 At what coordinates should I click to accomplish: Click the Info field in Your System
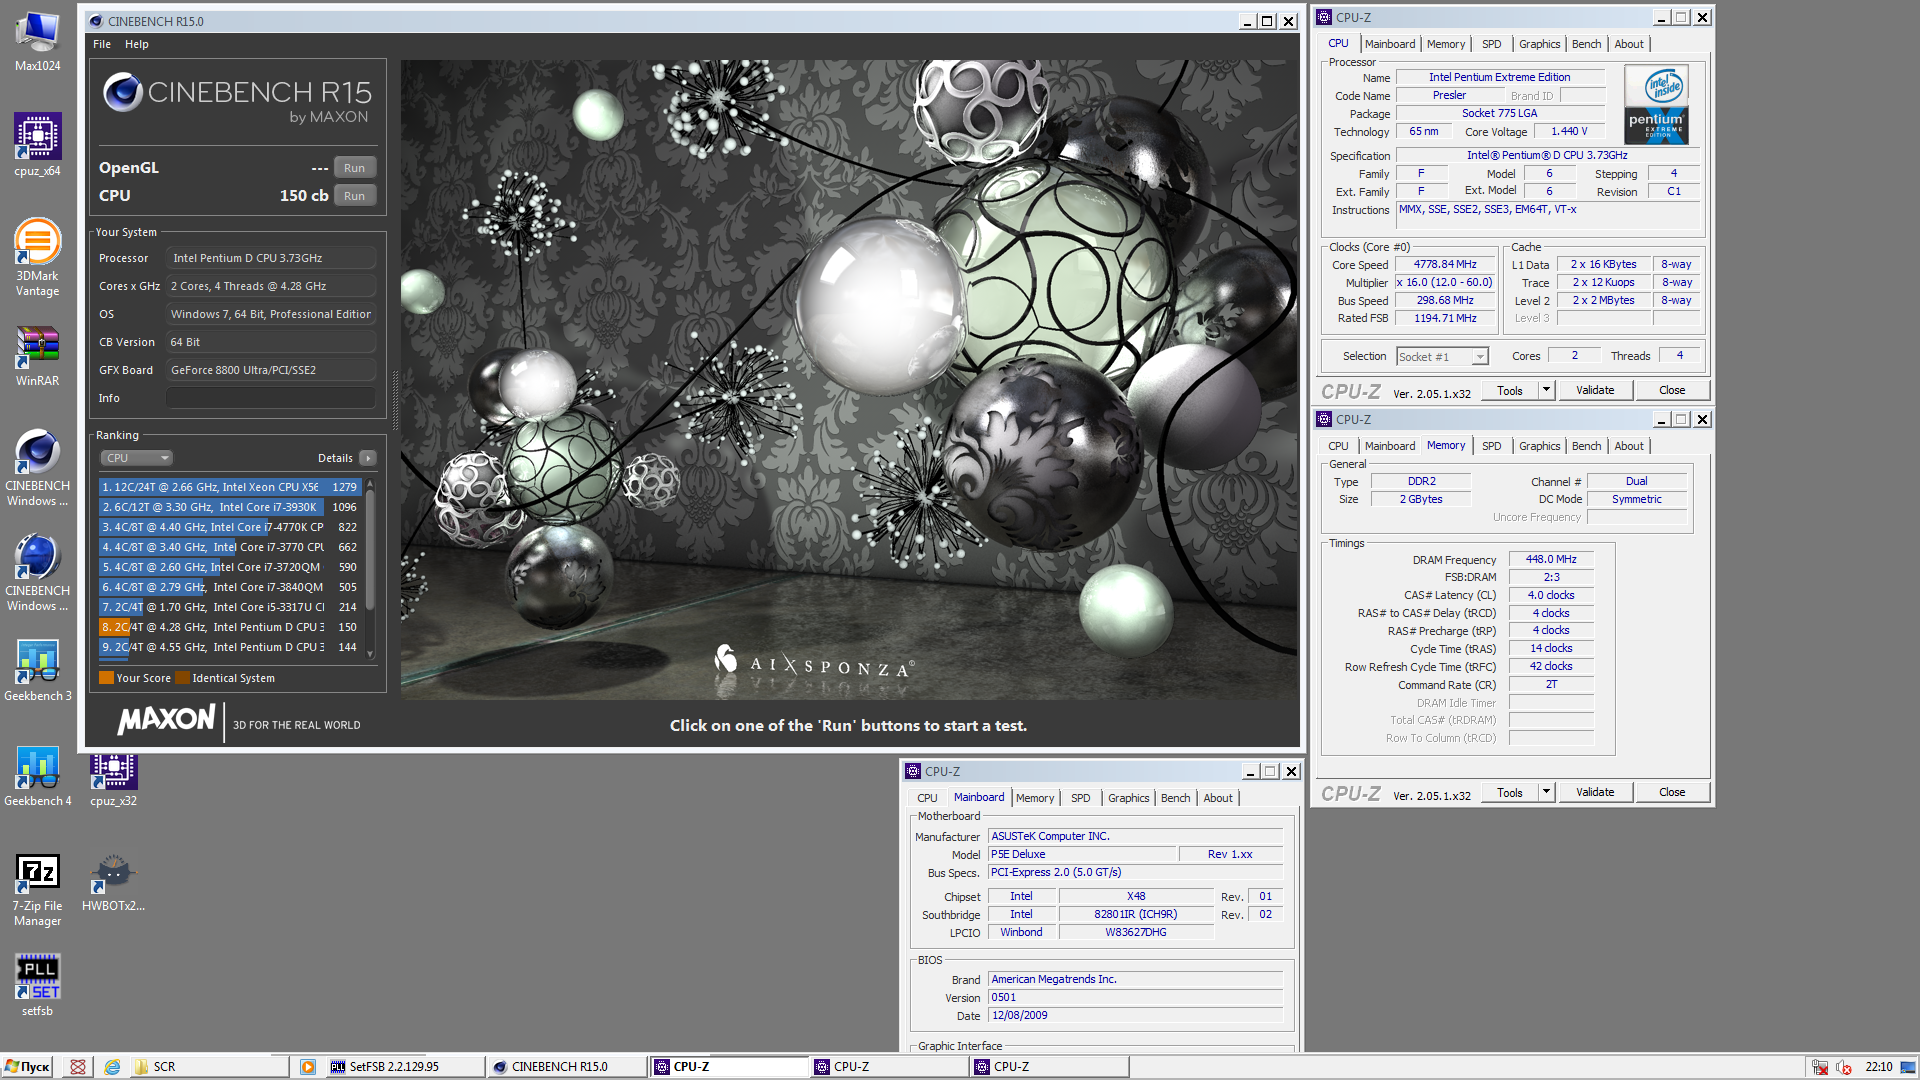click(271, 398)
